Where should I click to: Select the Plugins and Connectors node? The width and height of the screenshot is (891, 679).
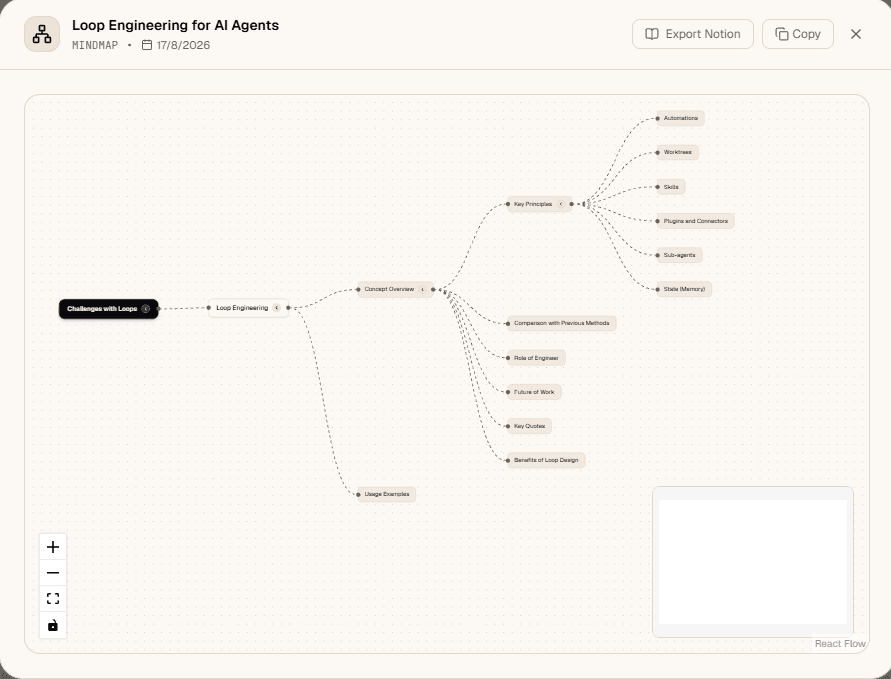point(696,221)
